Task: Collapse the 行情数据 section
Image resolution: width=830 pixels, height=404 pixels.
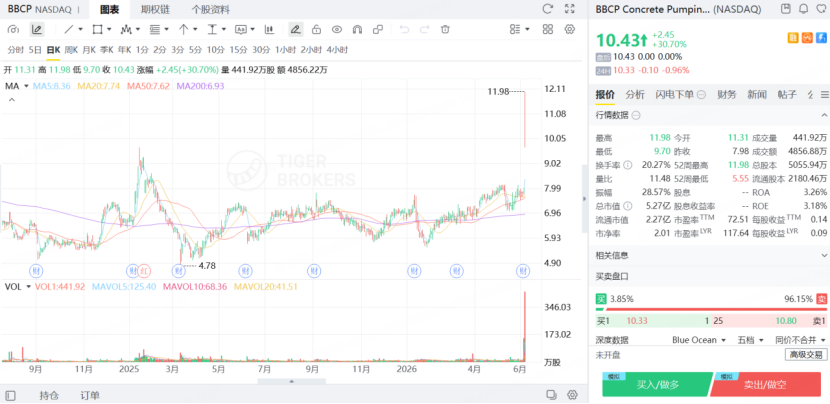Action: pos(824,115)
